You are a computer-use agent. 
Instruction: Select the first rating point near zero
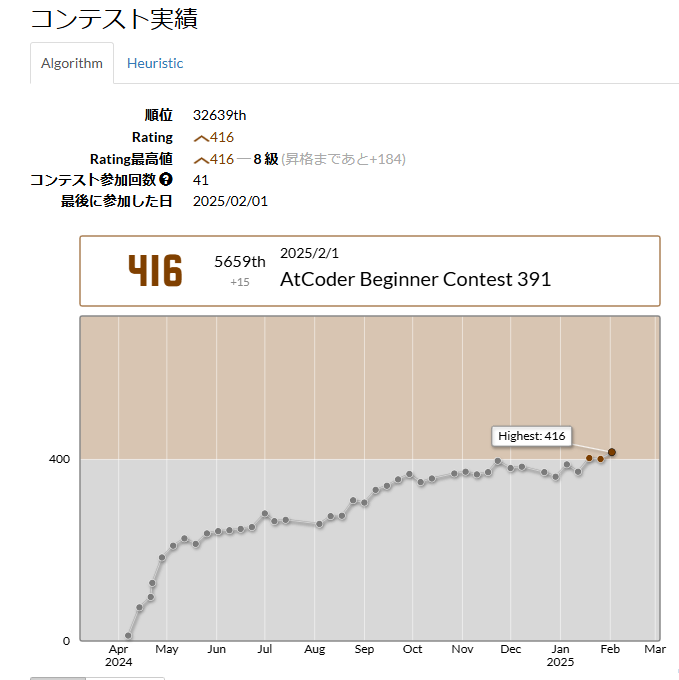[128, 636]
